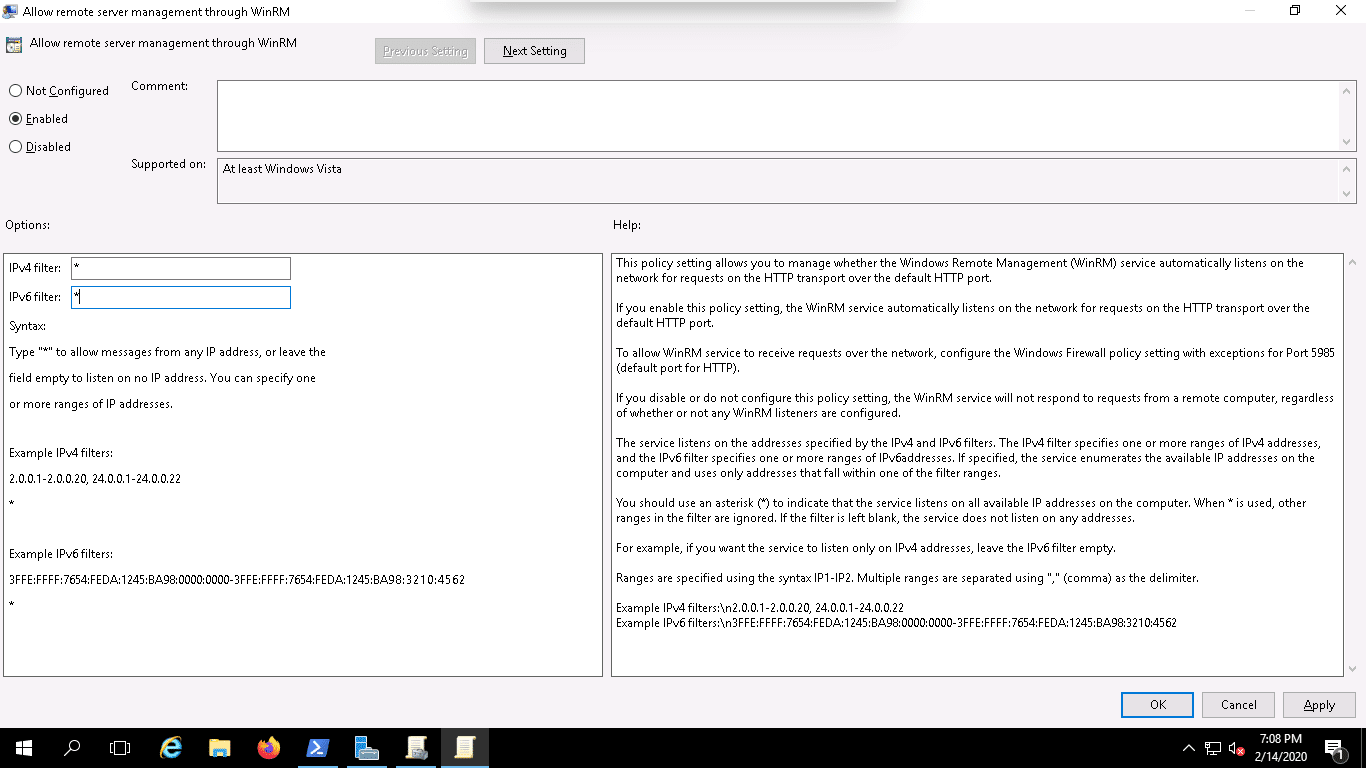Close the WinRM policy window
This screenshot has width=1366, height=768.
(1341, 11)
